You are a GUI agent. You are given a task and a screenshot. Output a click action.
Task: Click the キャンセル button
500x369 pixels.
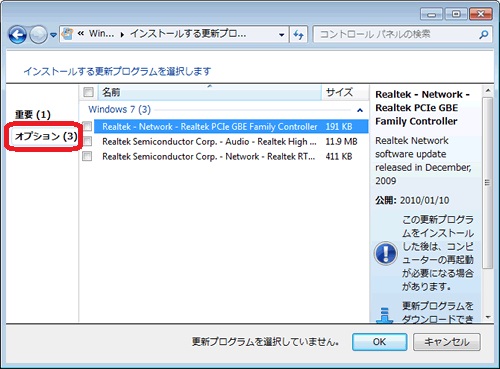pos(447,342)
